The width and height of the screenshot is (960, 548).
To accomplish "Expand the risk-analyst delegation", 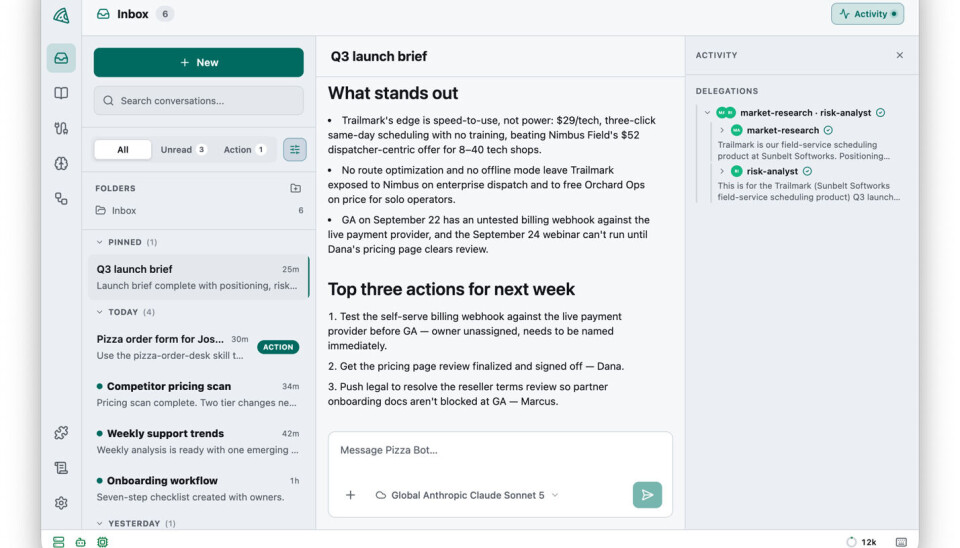I will [722, 171].
